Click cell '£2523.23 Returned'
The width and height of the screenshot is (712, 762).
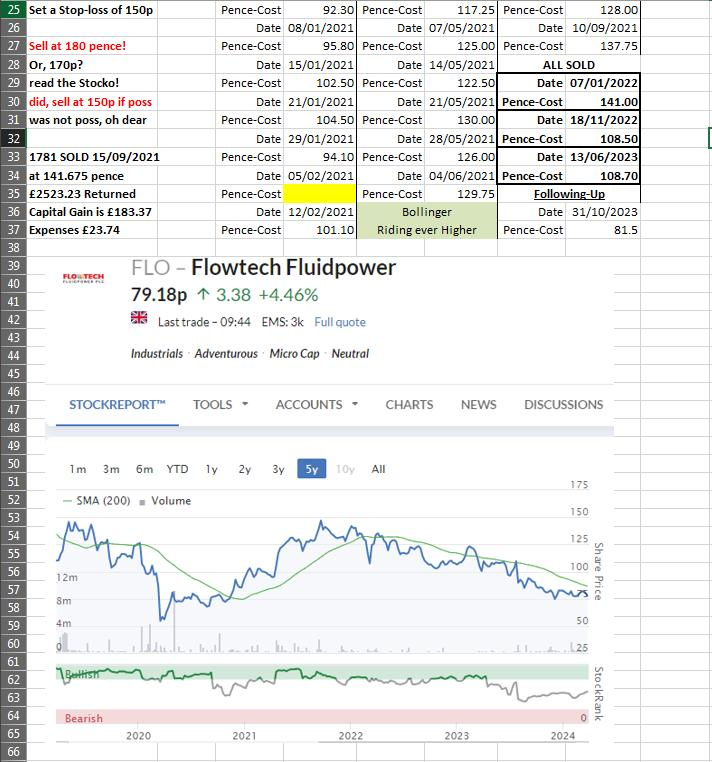point(92,194)
